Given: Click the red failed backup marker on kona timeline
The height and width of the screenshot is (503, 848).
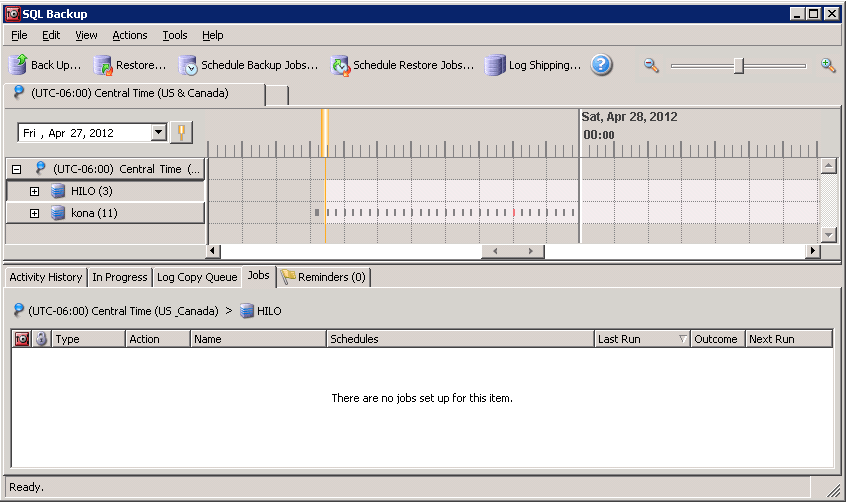Looking at the screenshot, I should click(x=513, y=213).
